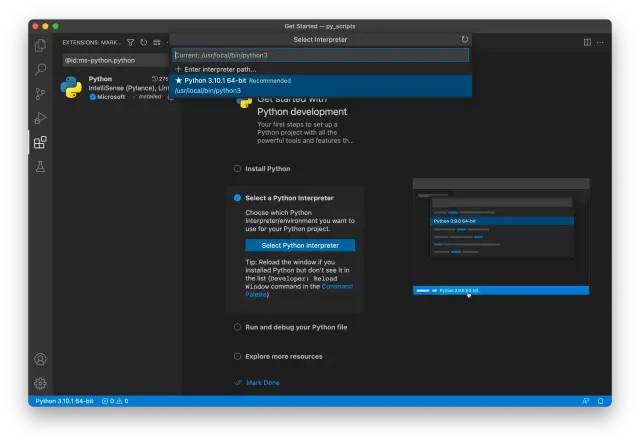The image size is (640, 444).
Task: Click the Microsoft verified publisher badge
Action: 92,97
